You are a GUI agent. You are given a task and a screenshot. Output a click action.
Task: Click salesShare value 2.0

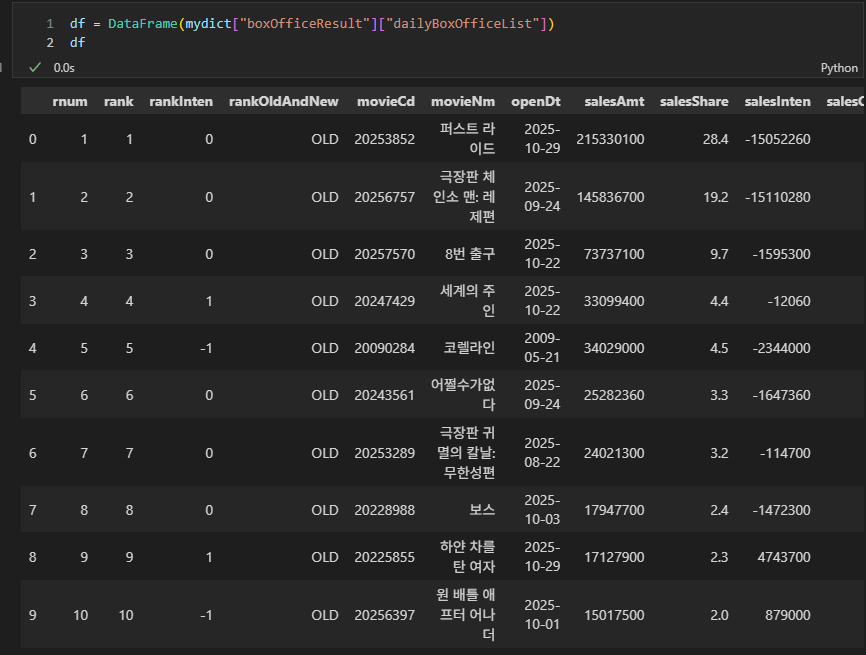pos(719,615)
